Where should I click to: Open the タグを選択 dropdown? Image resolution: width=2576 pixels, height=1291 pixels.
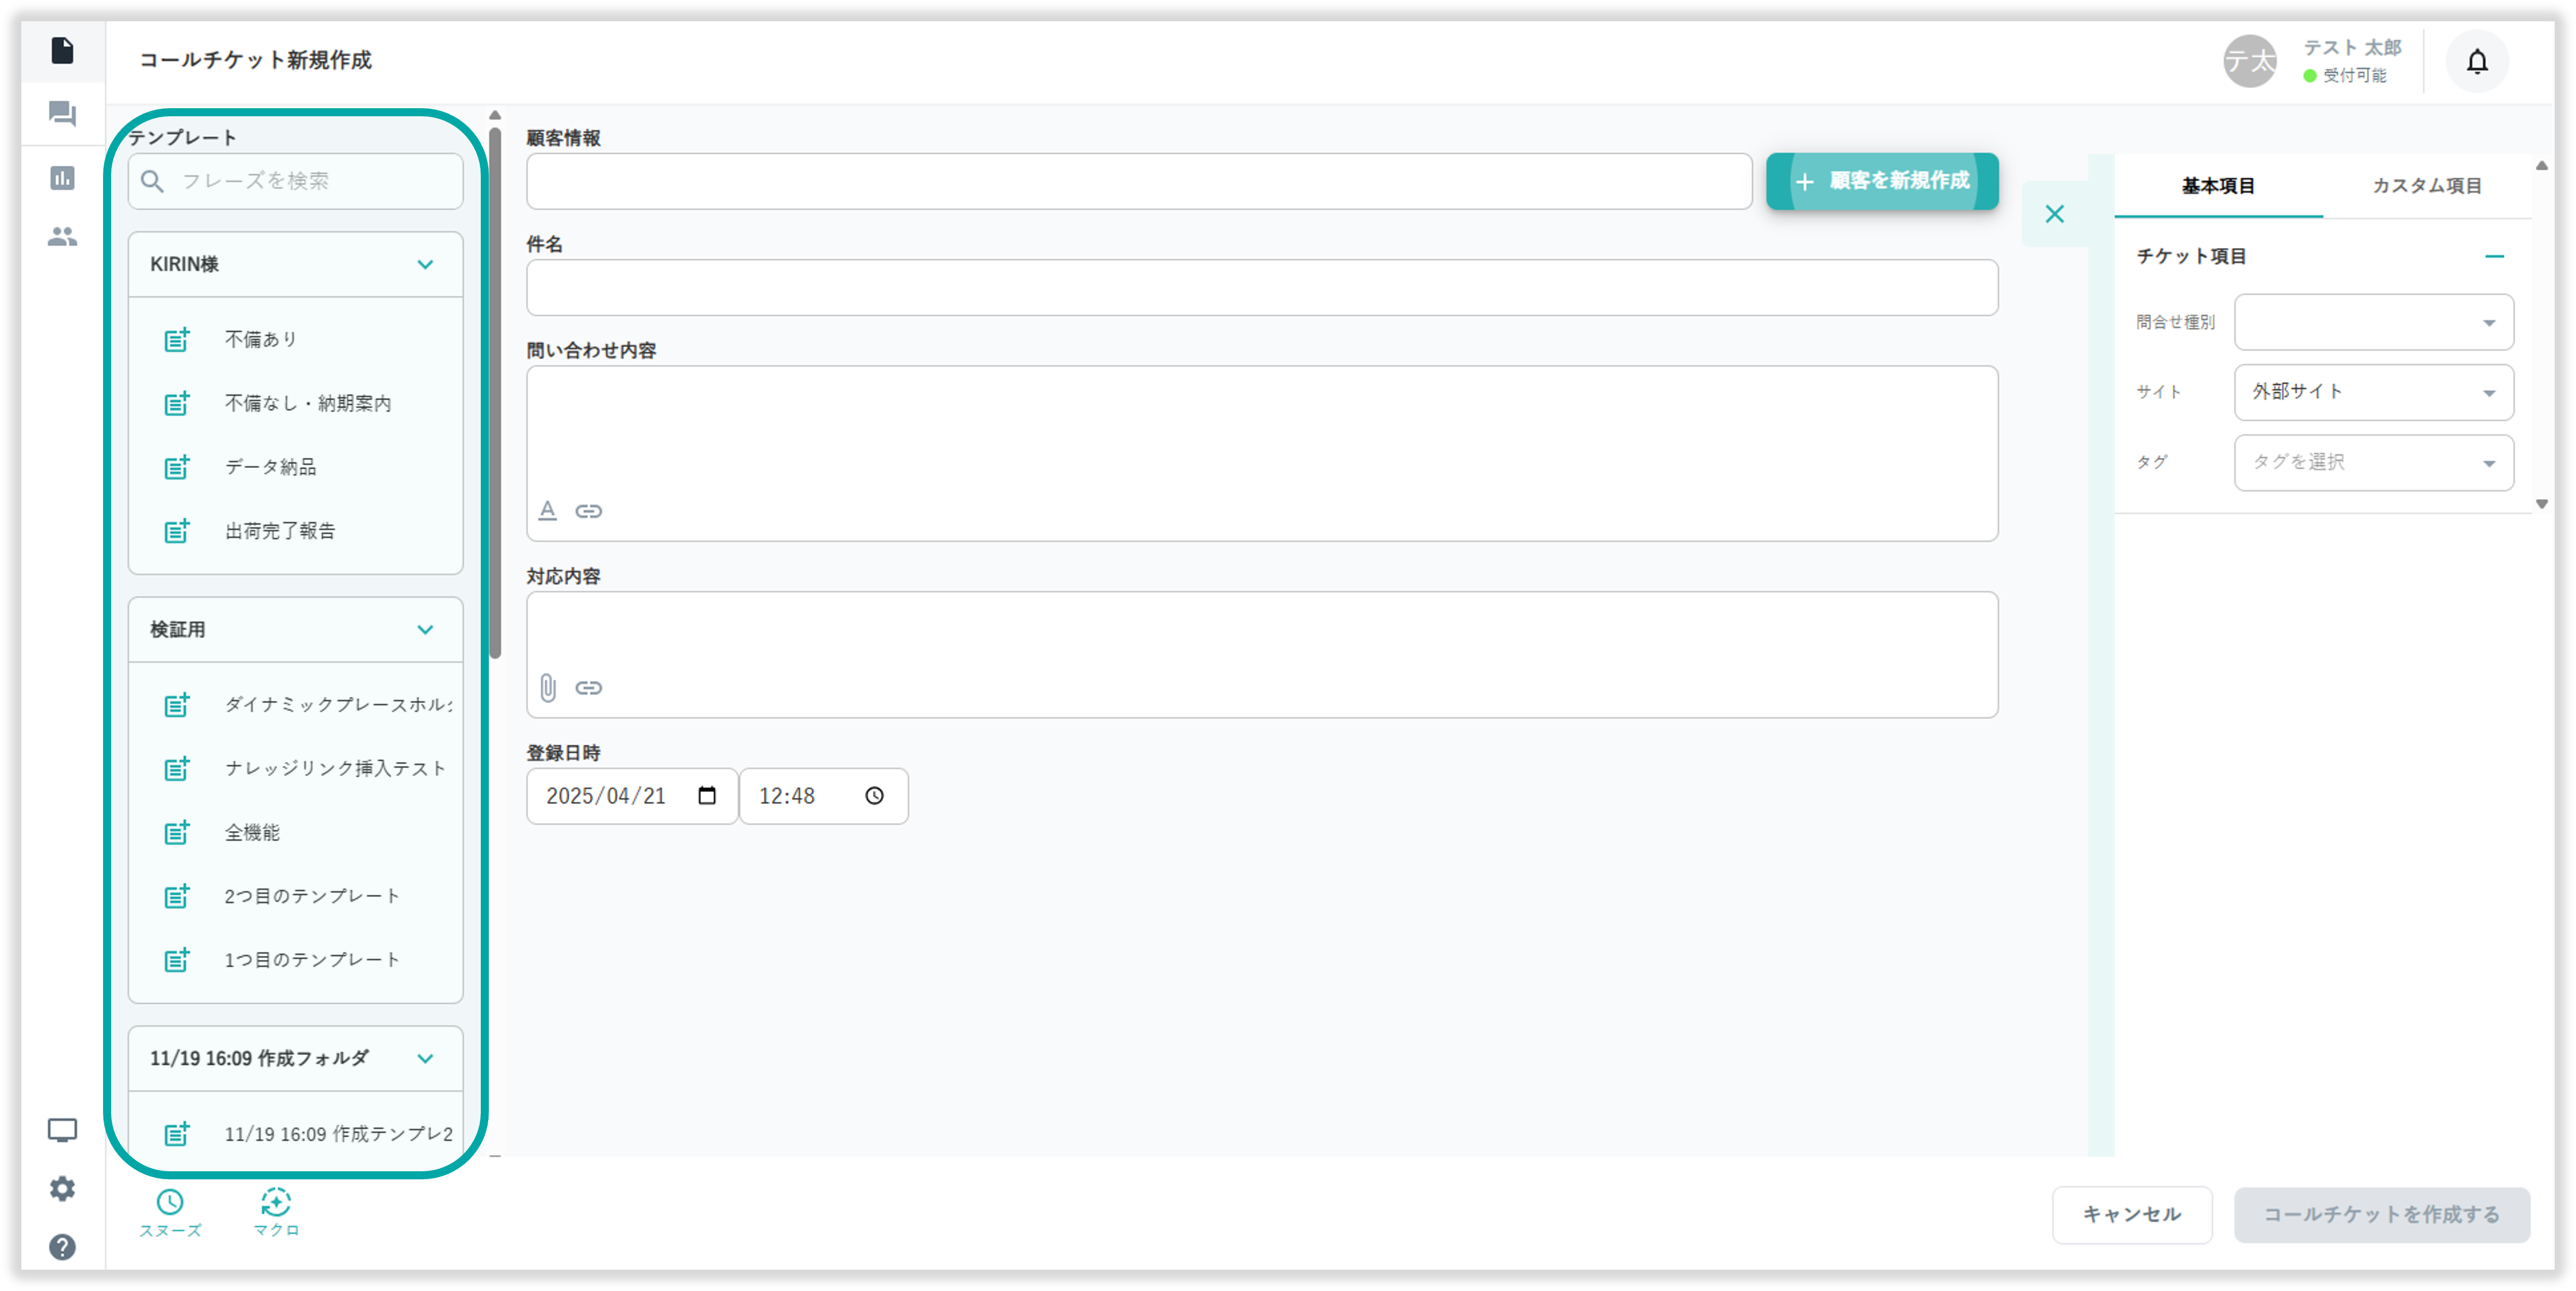[x=2373, y=462]
